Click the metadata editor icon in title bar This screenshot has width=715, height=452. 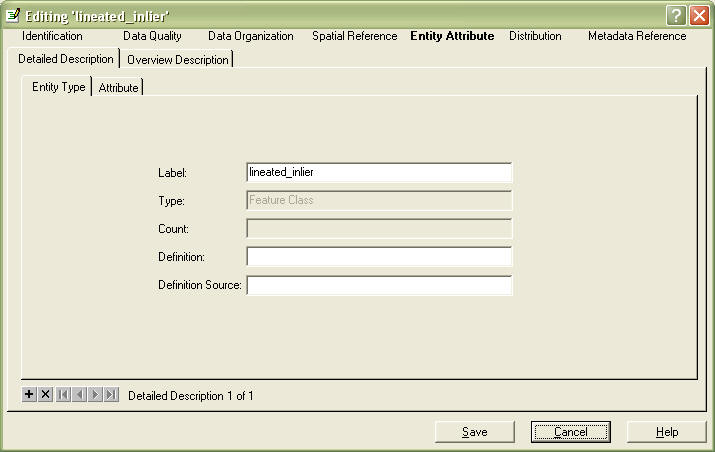point(14,14)
